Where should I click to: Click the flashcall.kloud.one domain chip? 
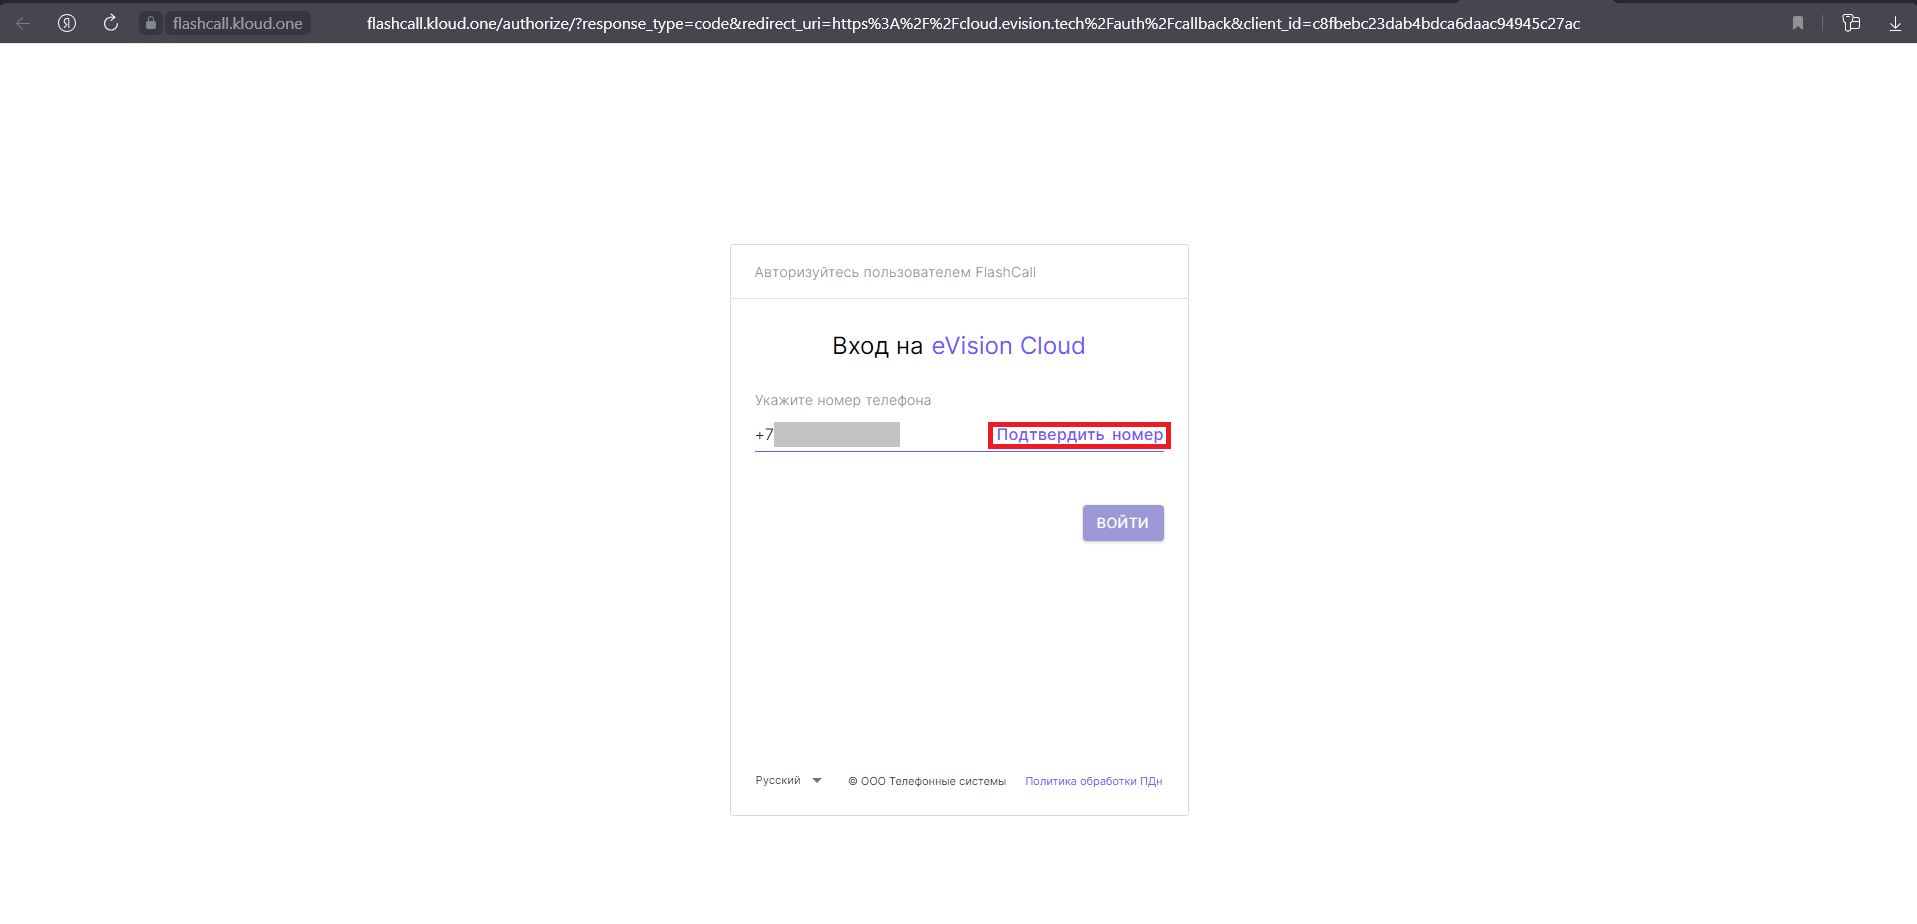237,23
